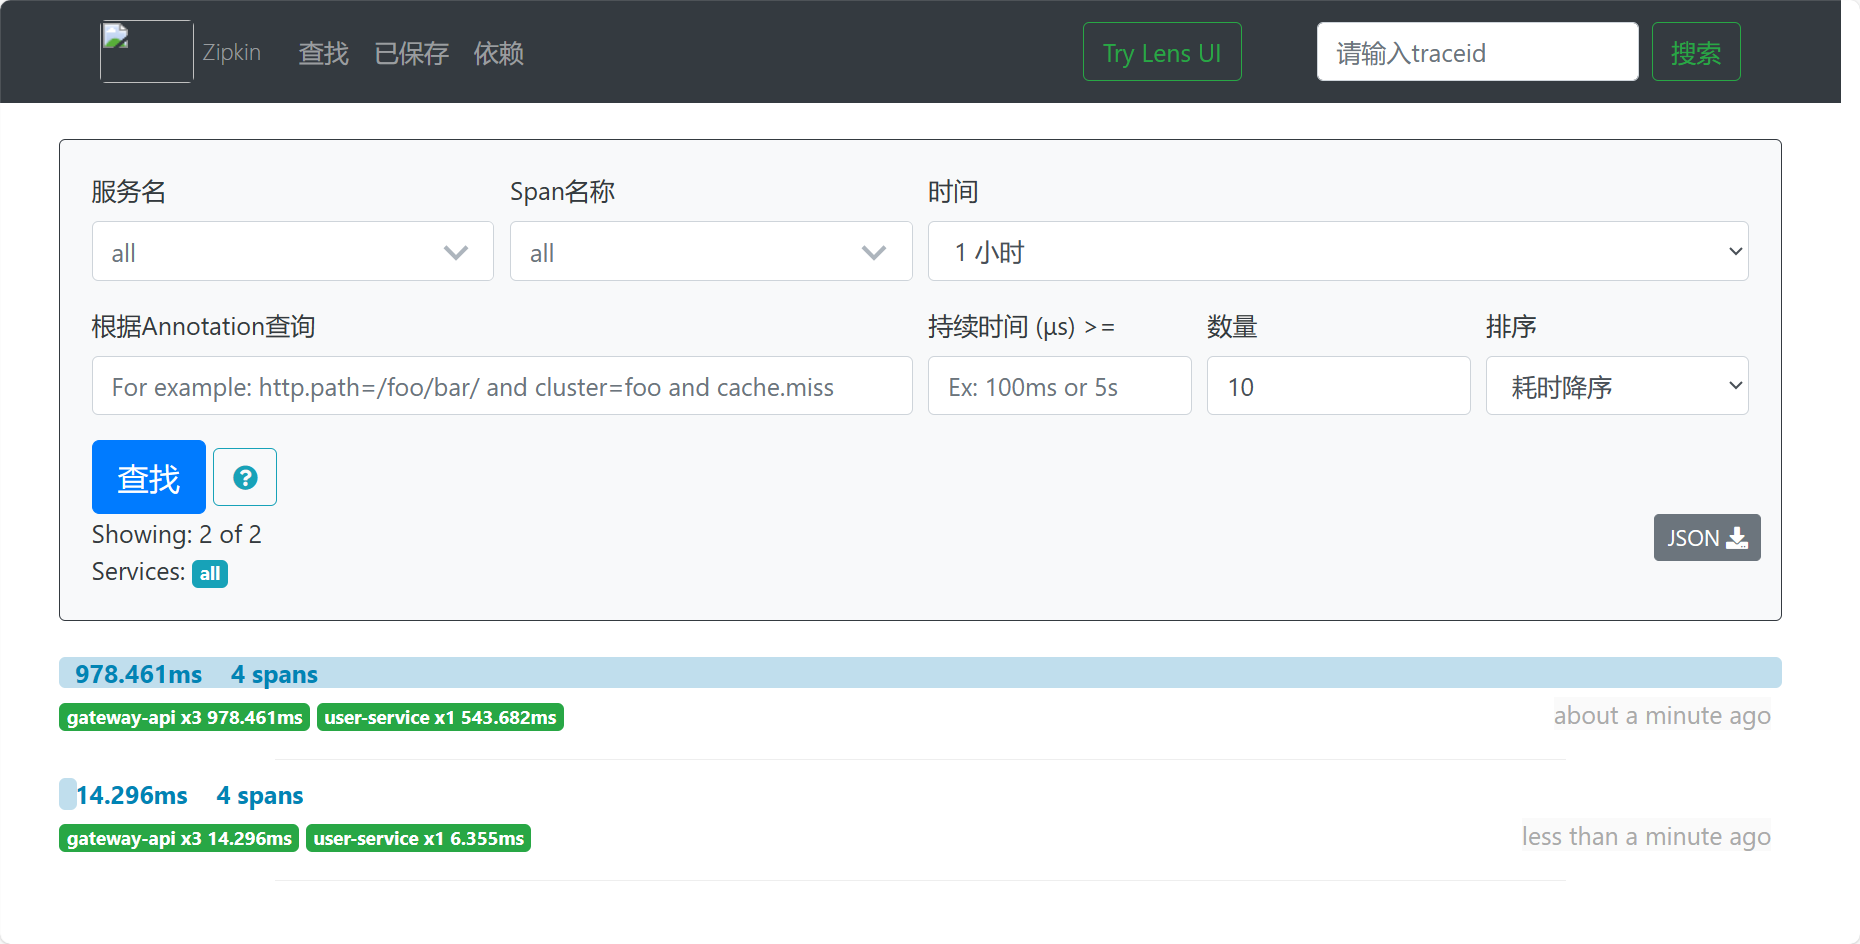Viewport: 1860px width, 944px height.
Task: Expand the 服务名 dropdown
Action: (293, 252)
